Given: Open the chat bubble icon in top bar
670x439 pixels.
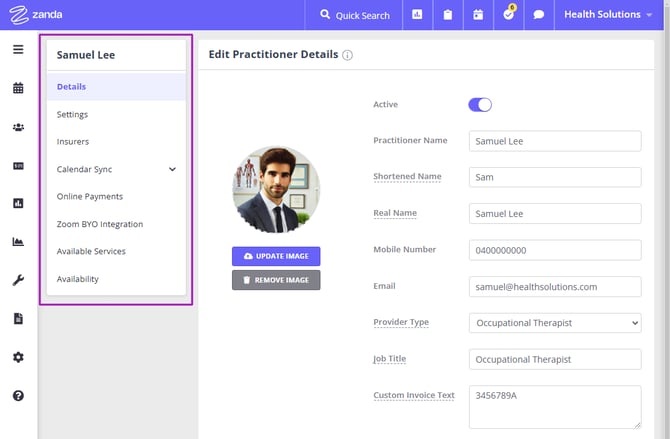Looking at the screenshot, I should [x=538, y=15].
